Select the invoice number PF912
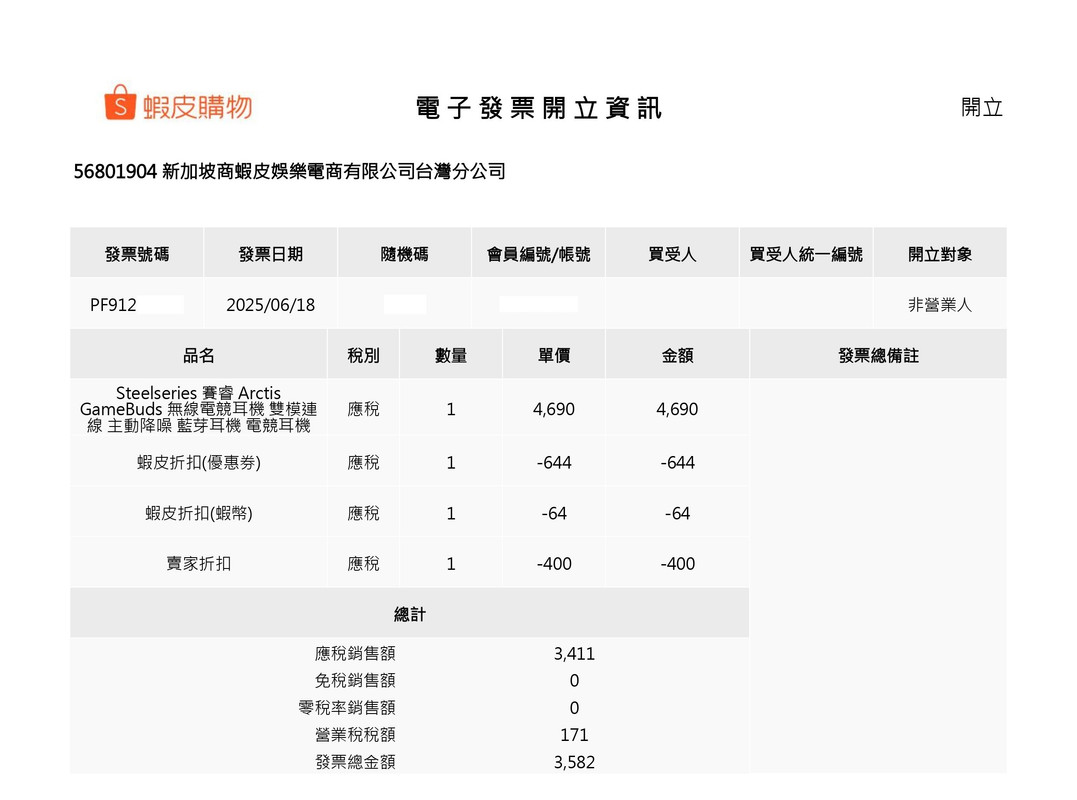 pyautogui.click(x=113, y=305)
